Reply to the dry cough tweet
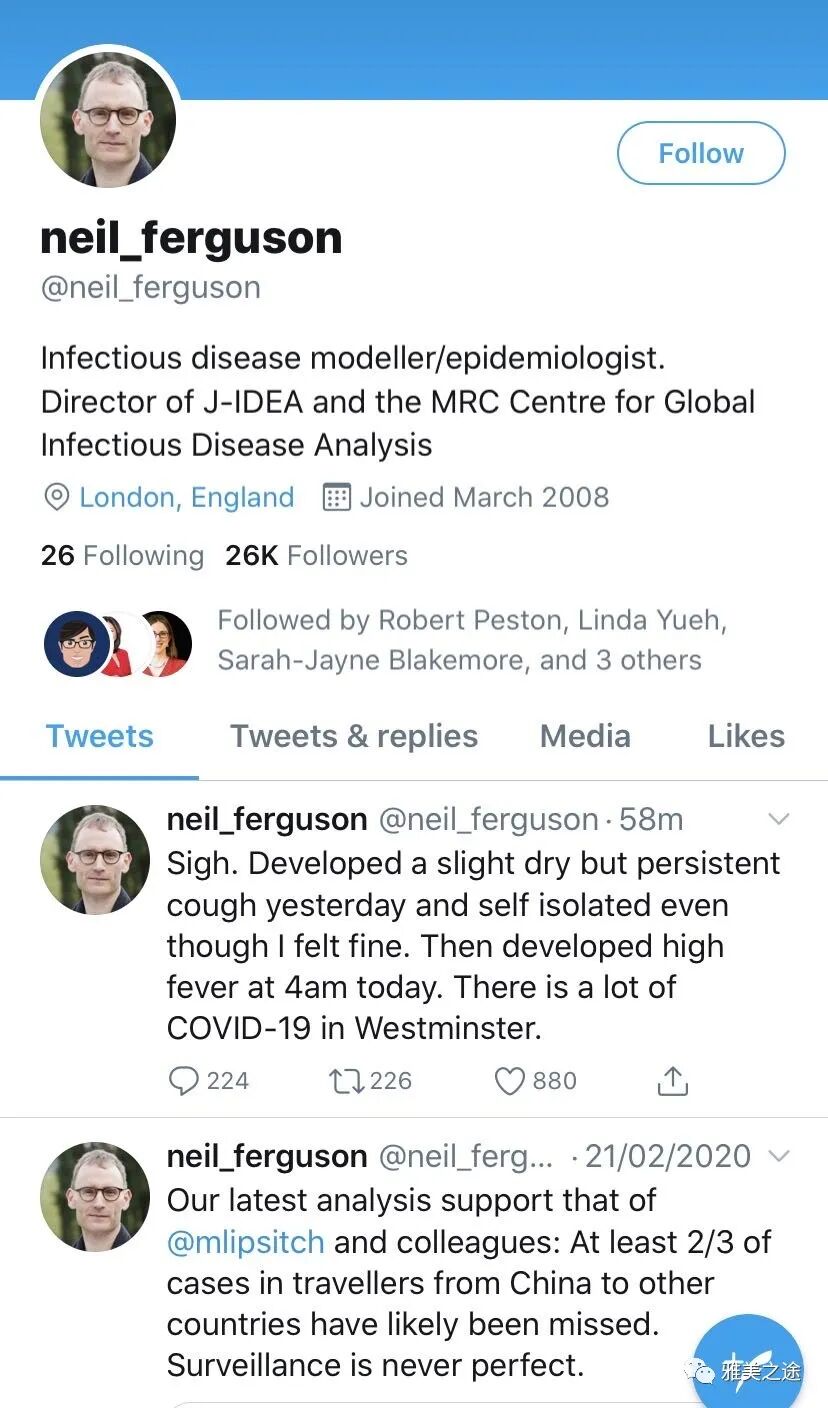828x1408 pixels. point(183,1080)
